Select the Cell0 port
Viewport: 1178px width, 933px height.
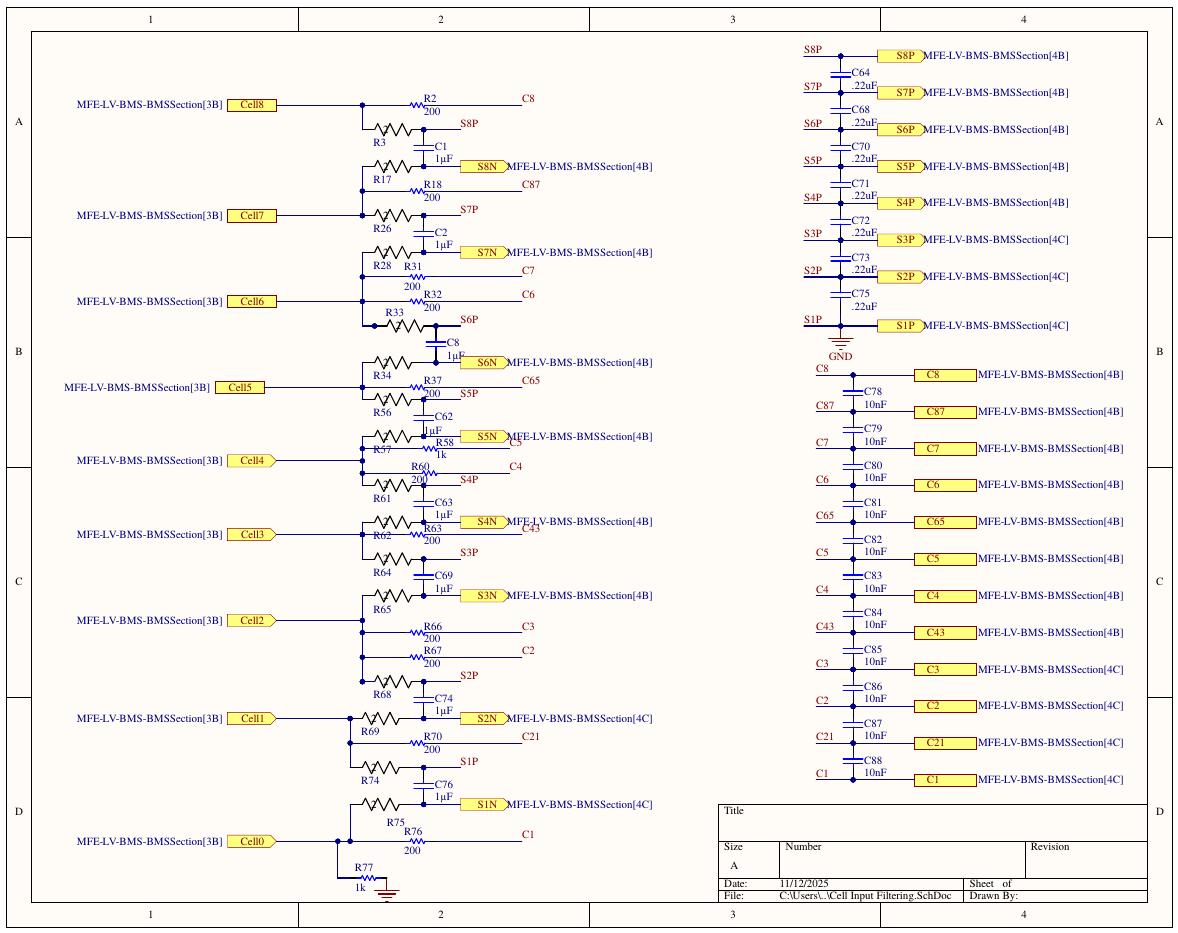click(x=252, y=841)
